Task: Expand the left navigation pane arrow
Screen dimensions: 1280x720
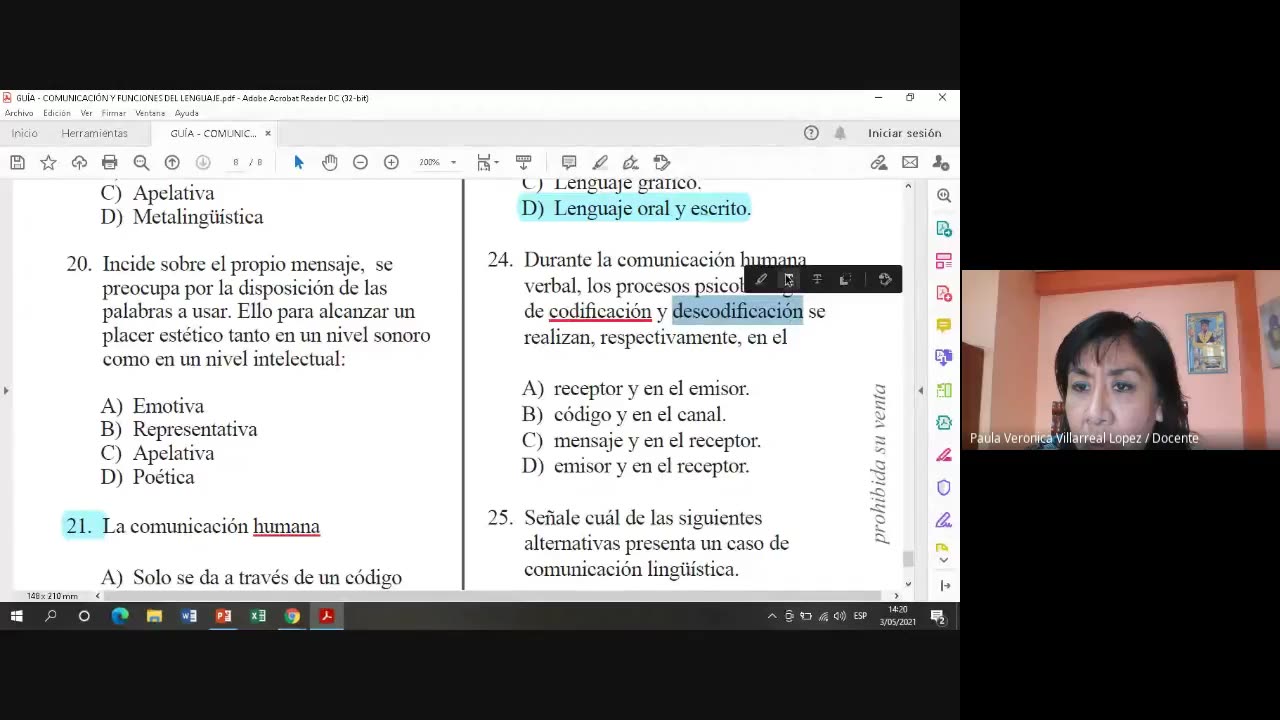Action: [x=6, y=390]
